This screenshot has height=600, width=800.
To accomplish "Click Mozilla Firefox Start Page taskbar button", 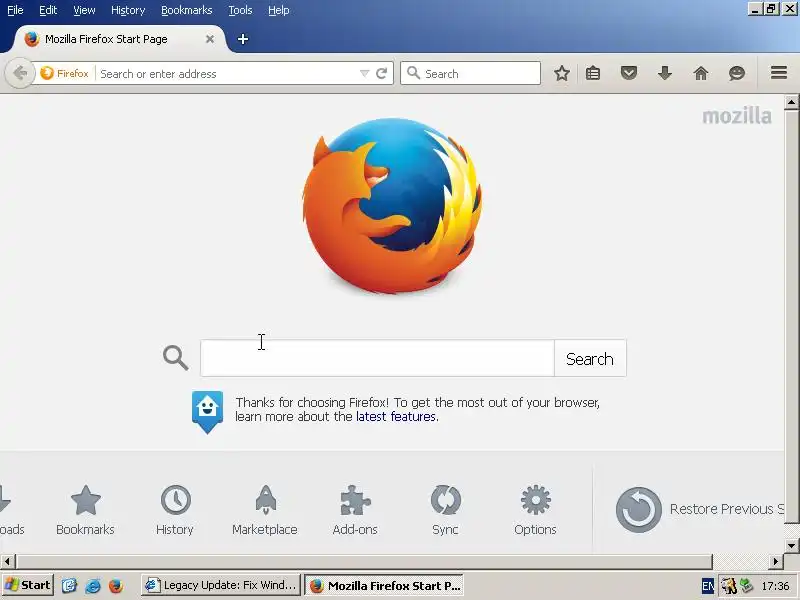I will [384, 585].
